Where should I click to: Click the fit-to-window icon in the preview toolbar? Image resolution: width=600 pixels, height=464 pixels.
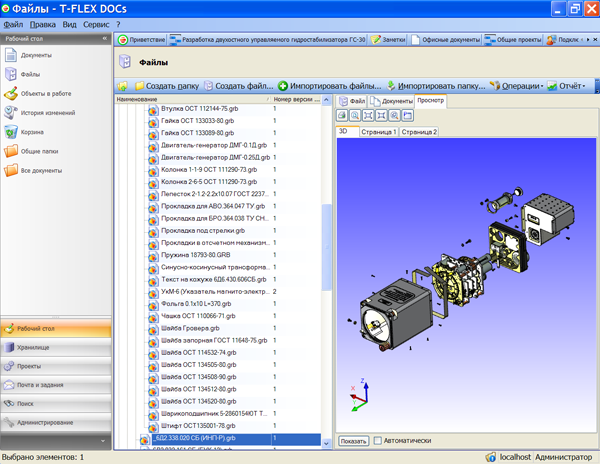[x=368, y=115]
